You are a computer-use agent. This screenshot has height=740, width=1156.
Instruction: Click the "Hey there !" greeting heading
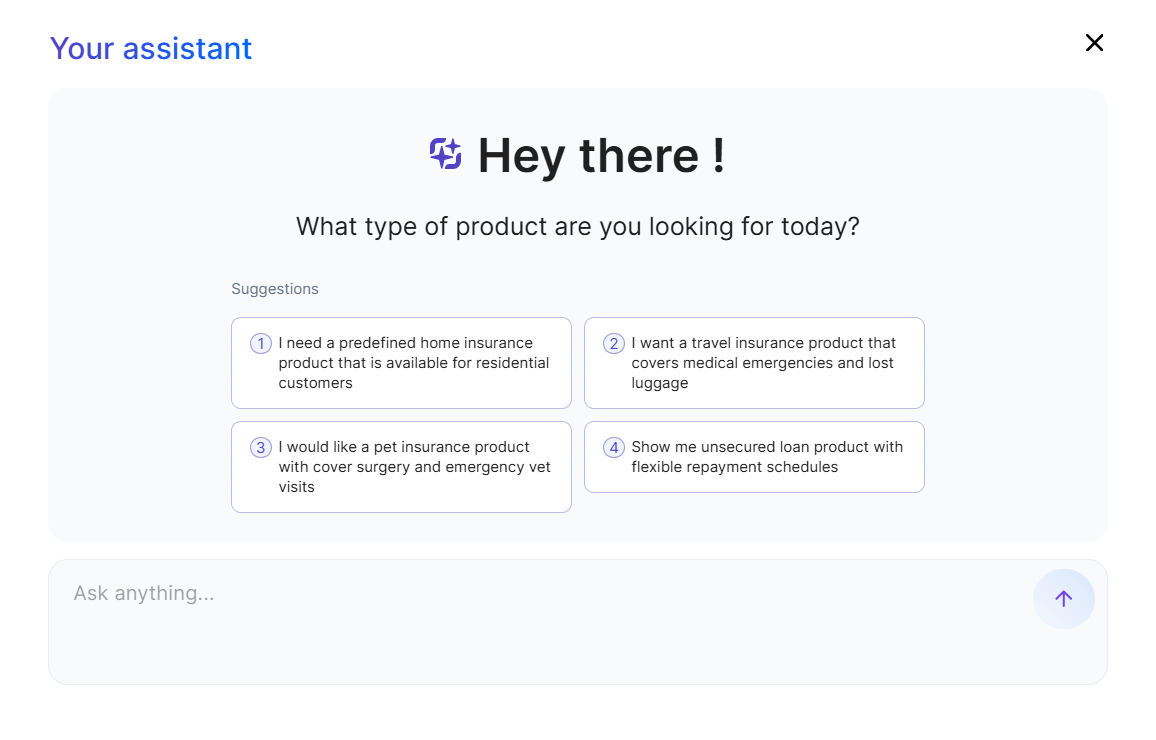click(x=601, y=156)
